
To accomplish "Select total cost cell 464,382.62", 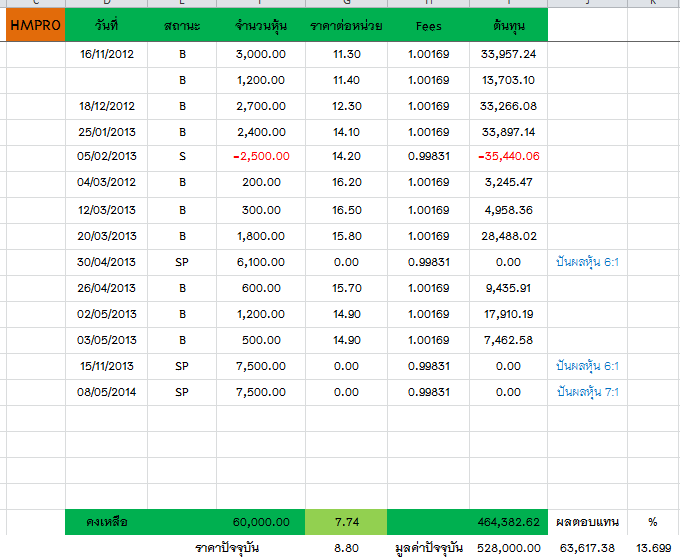I will click(509, 522).
